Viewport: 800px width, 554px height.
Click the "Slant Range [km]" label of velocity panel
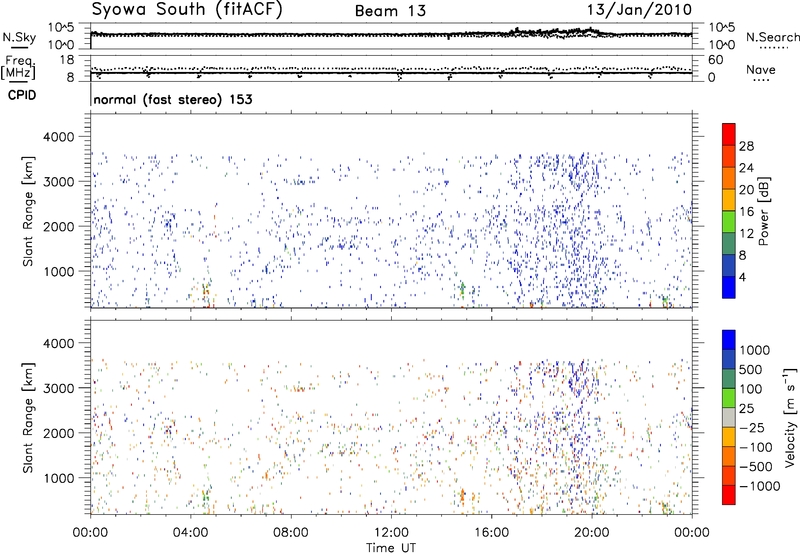(x=28, y=417)
